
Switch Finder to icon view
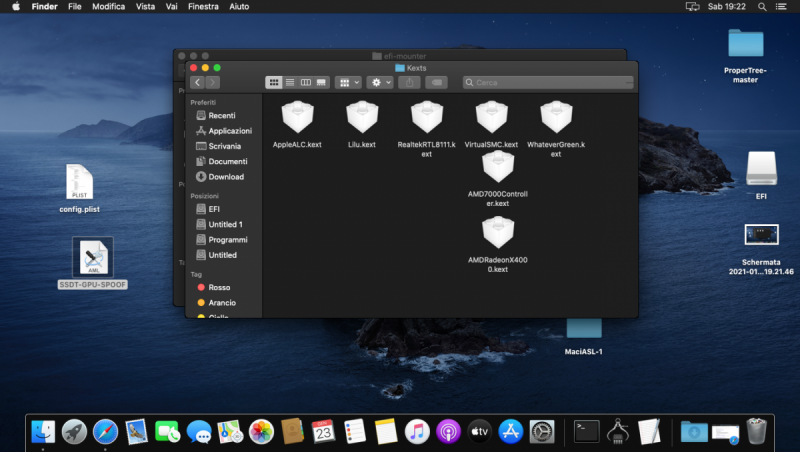274,82
